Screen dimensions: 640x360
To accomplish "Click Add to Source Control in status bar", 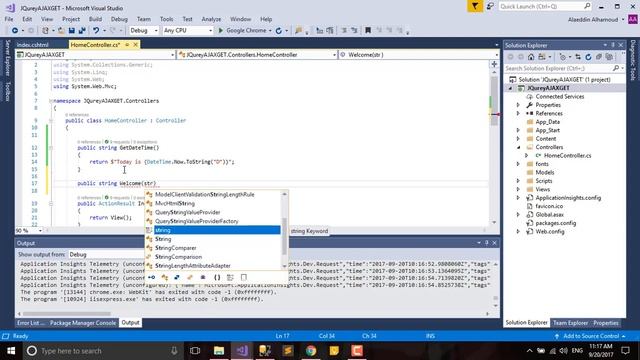I will pos(591,336).
